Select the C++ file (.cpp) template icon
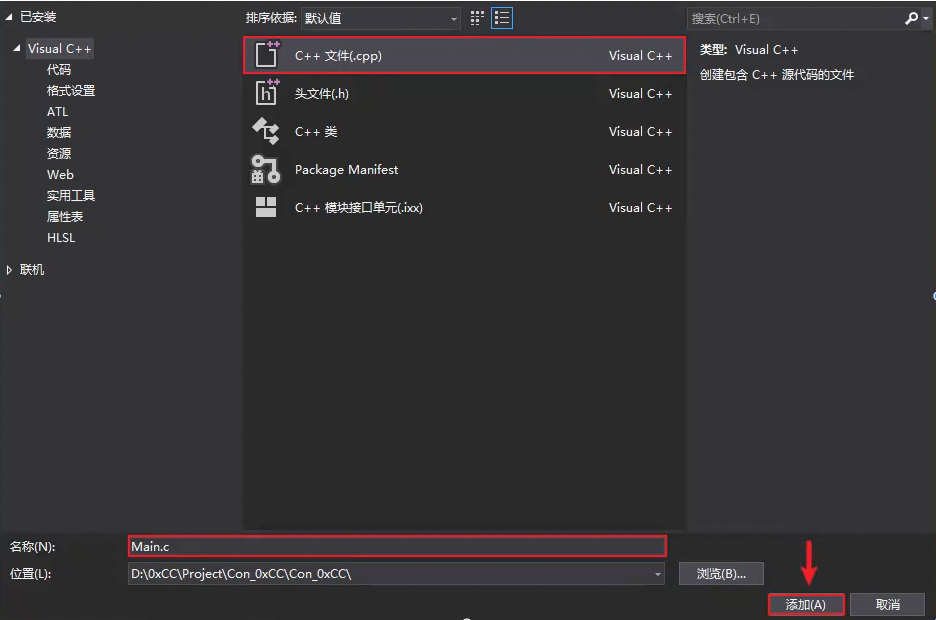Screen dimensions: 936x620 coord(267,54)
